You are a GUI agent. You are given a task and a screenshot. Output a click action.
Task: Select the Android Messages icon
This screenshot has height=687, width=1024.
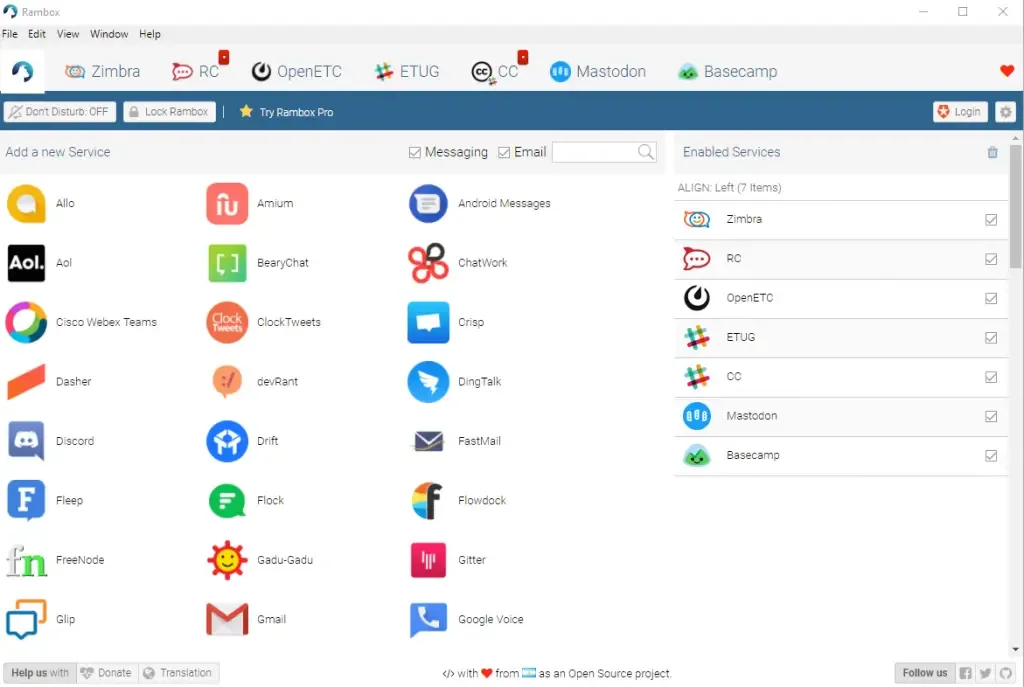click(428, 204)
